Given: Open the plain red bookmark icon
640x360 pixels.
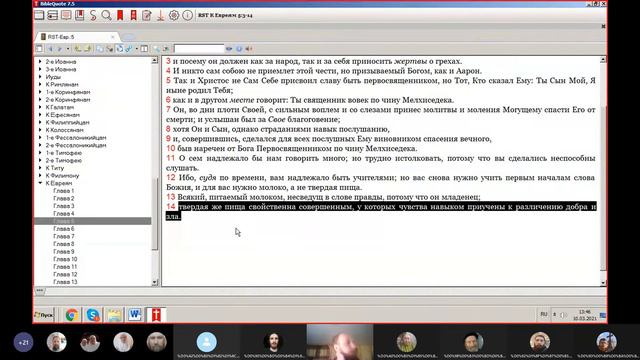Looking at the screenshot, I should (x=120, y=16).
